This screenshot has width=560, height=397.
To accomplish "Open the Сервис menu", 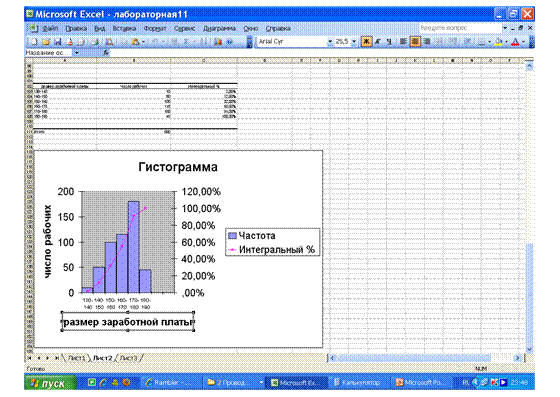I will point(184,29).
